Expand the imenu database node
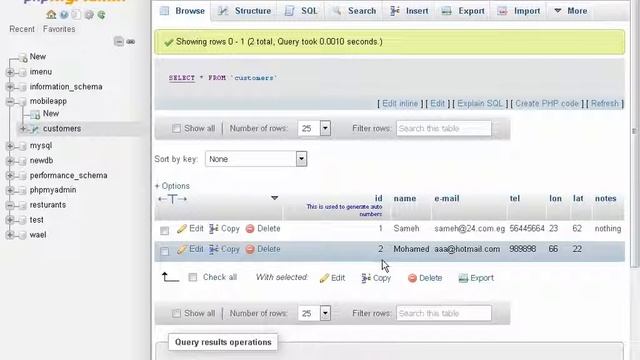Image resolution: width=640 pixels, height=360 pixels. (x=10, y=72)
